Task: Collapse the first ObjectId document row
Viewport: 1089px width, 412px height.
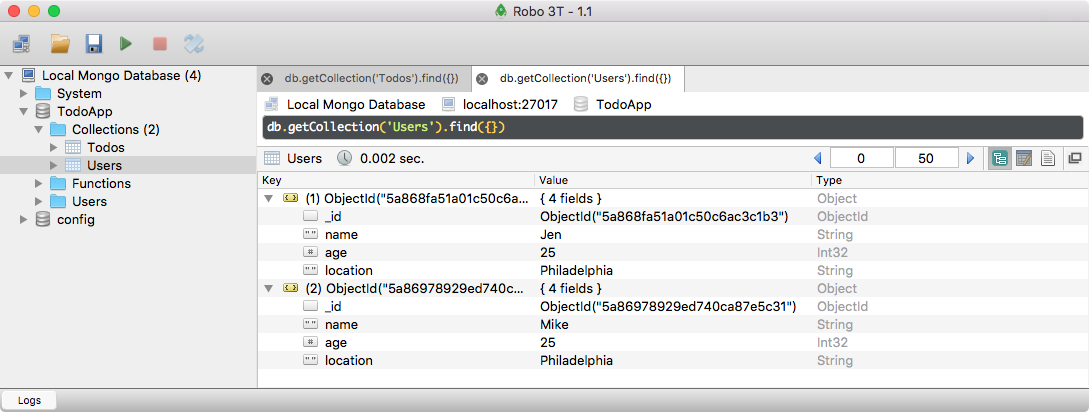Action: pyautogui.click(x=268, y=199)
